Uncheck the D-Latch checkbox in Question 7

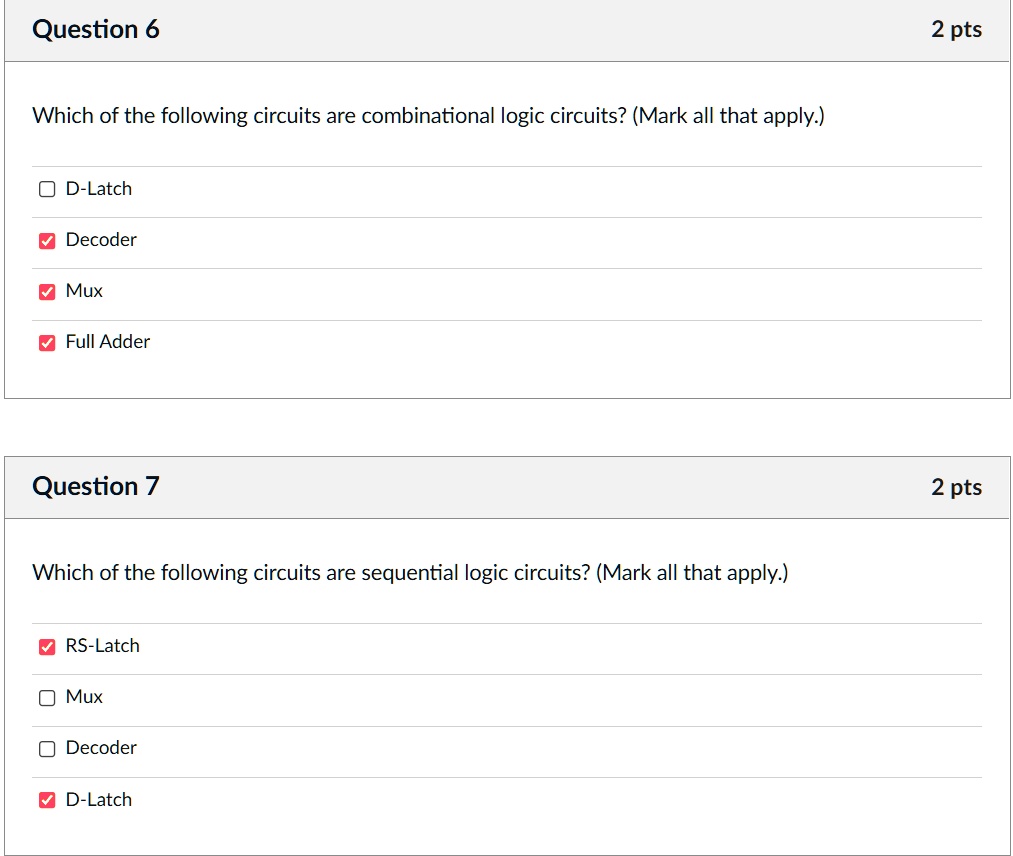pyautogui.click(x=47, y=800)
